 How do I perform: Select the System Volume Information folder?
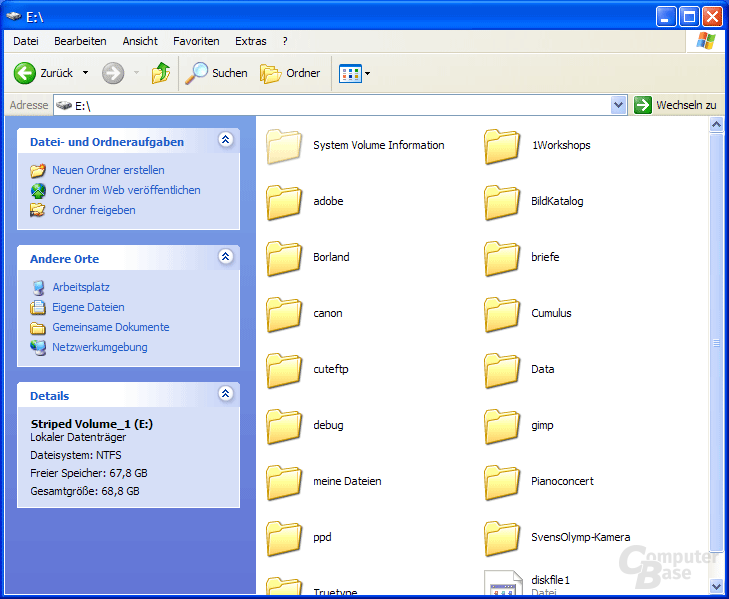pos(284,146)
